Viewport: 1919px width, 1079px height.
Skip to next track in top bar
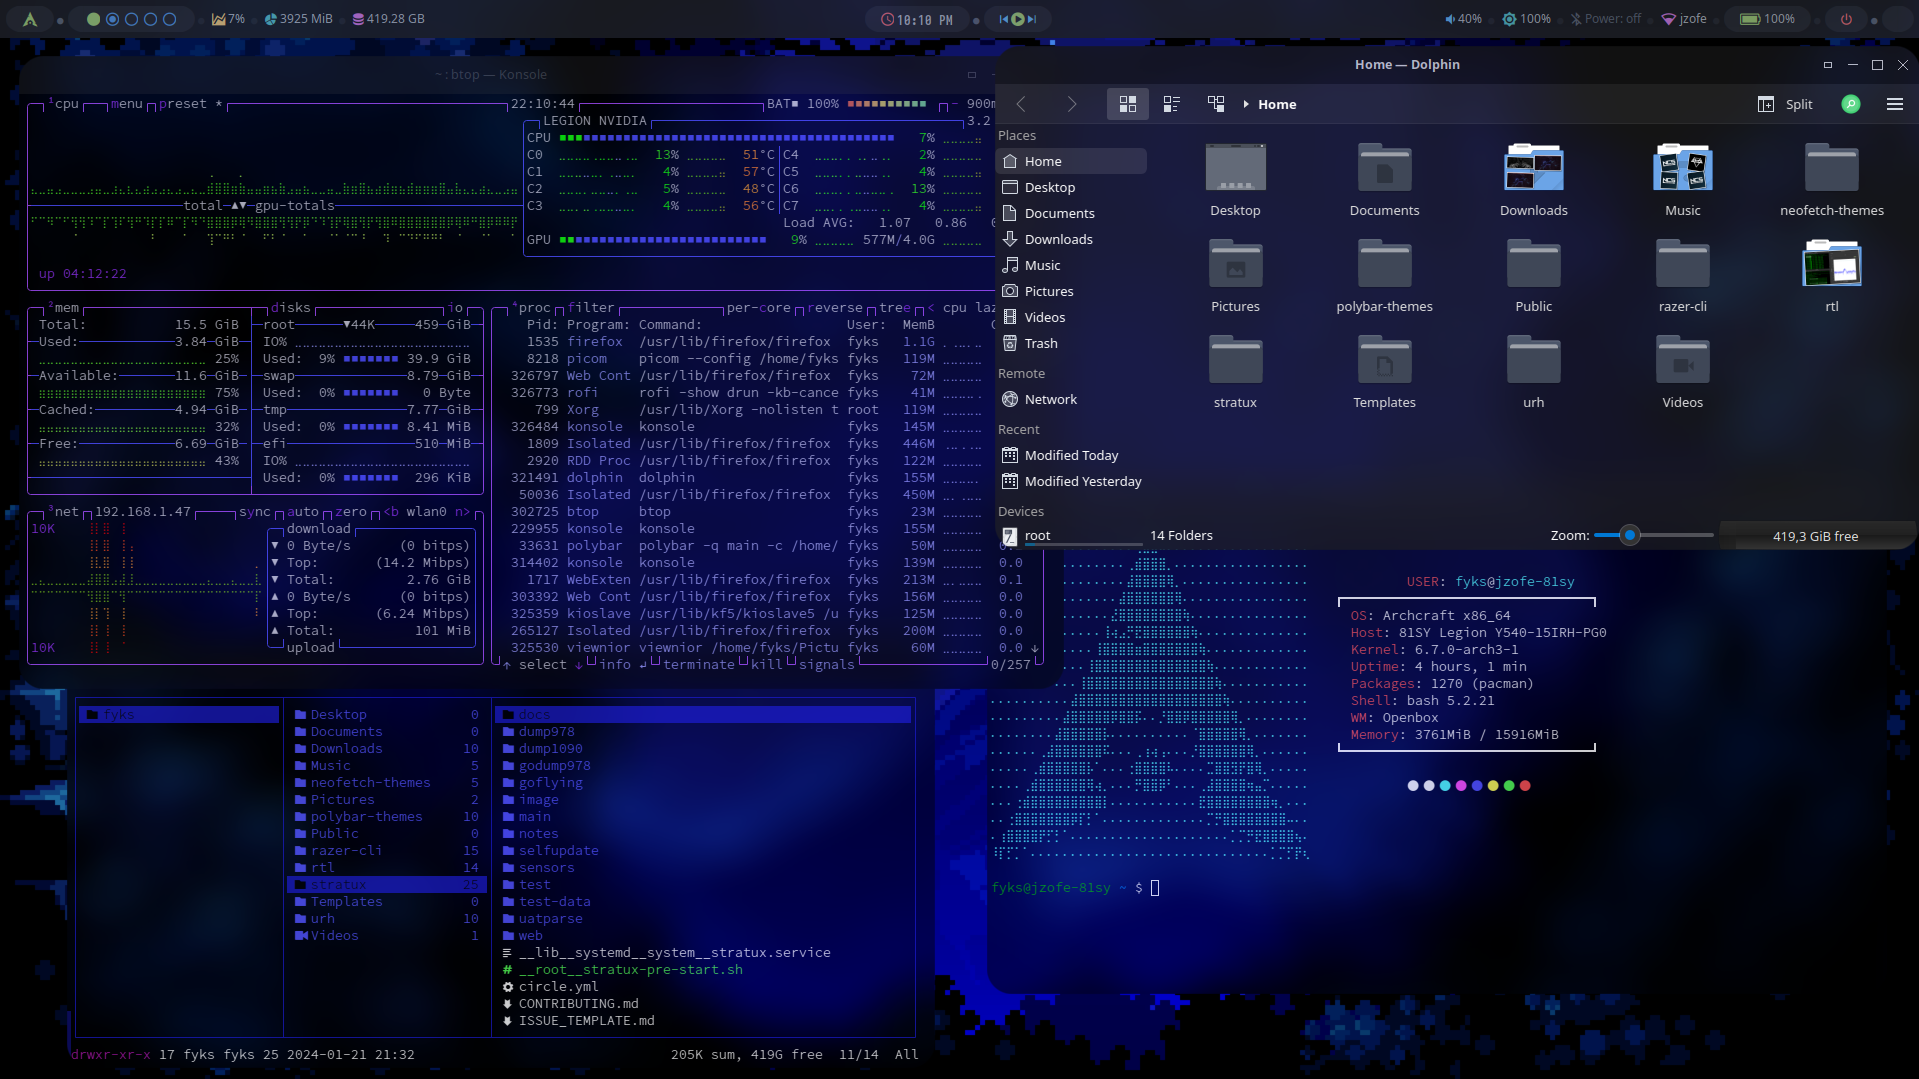click(1032, 19)
